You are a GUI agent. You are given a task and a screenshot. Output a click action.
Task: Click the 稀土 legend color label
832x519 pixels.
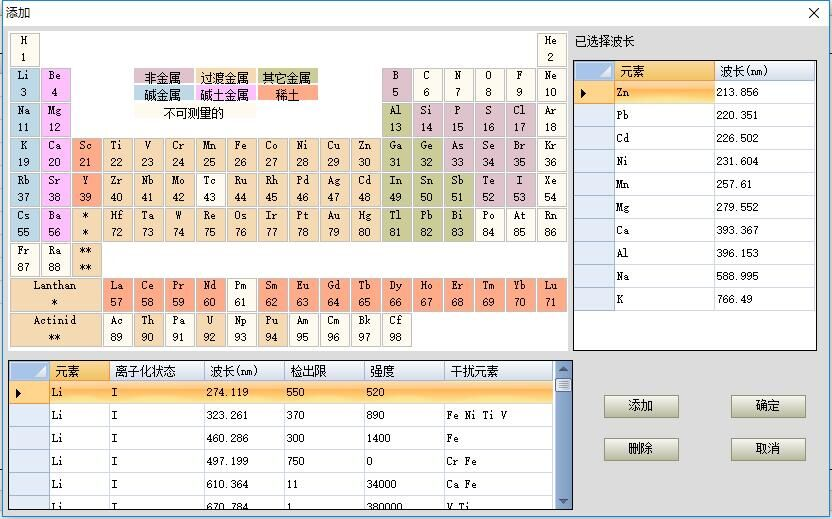click(x=287, y=94)
